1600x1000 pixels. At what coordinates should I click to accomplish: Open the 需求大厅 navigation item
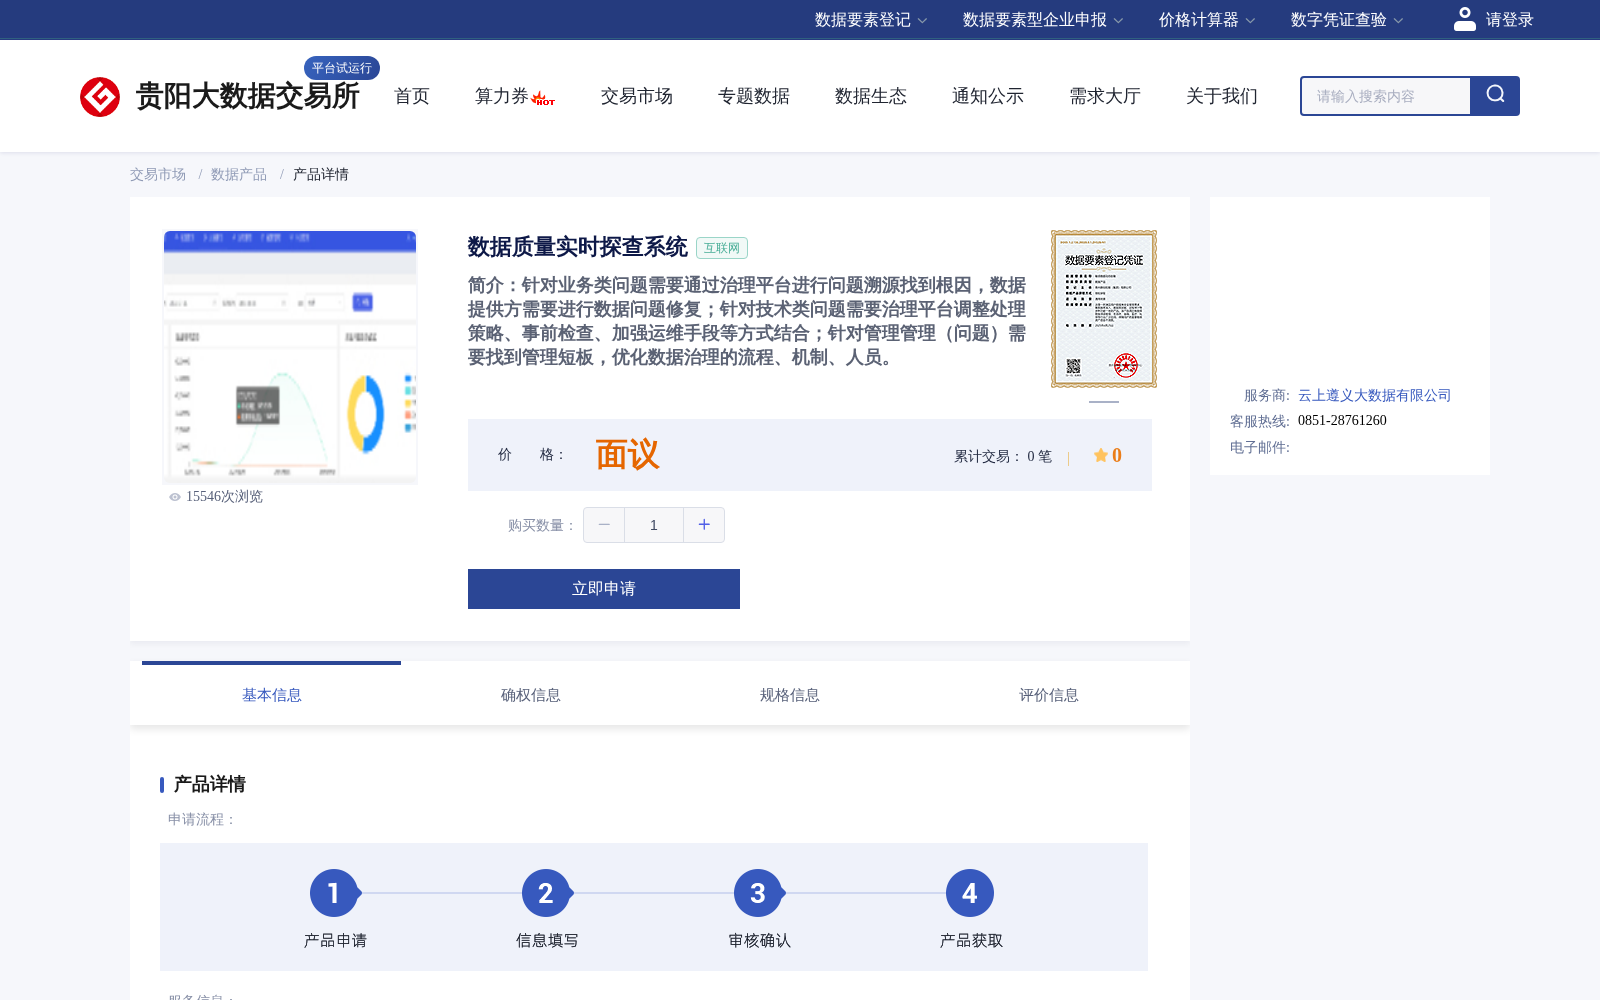coord(1105,96)
